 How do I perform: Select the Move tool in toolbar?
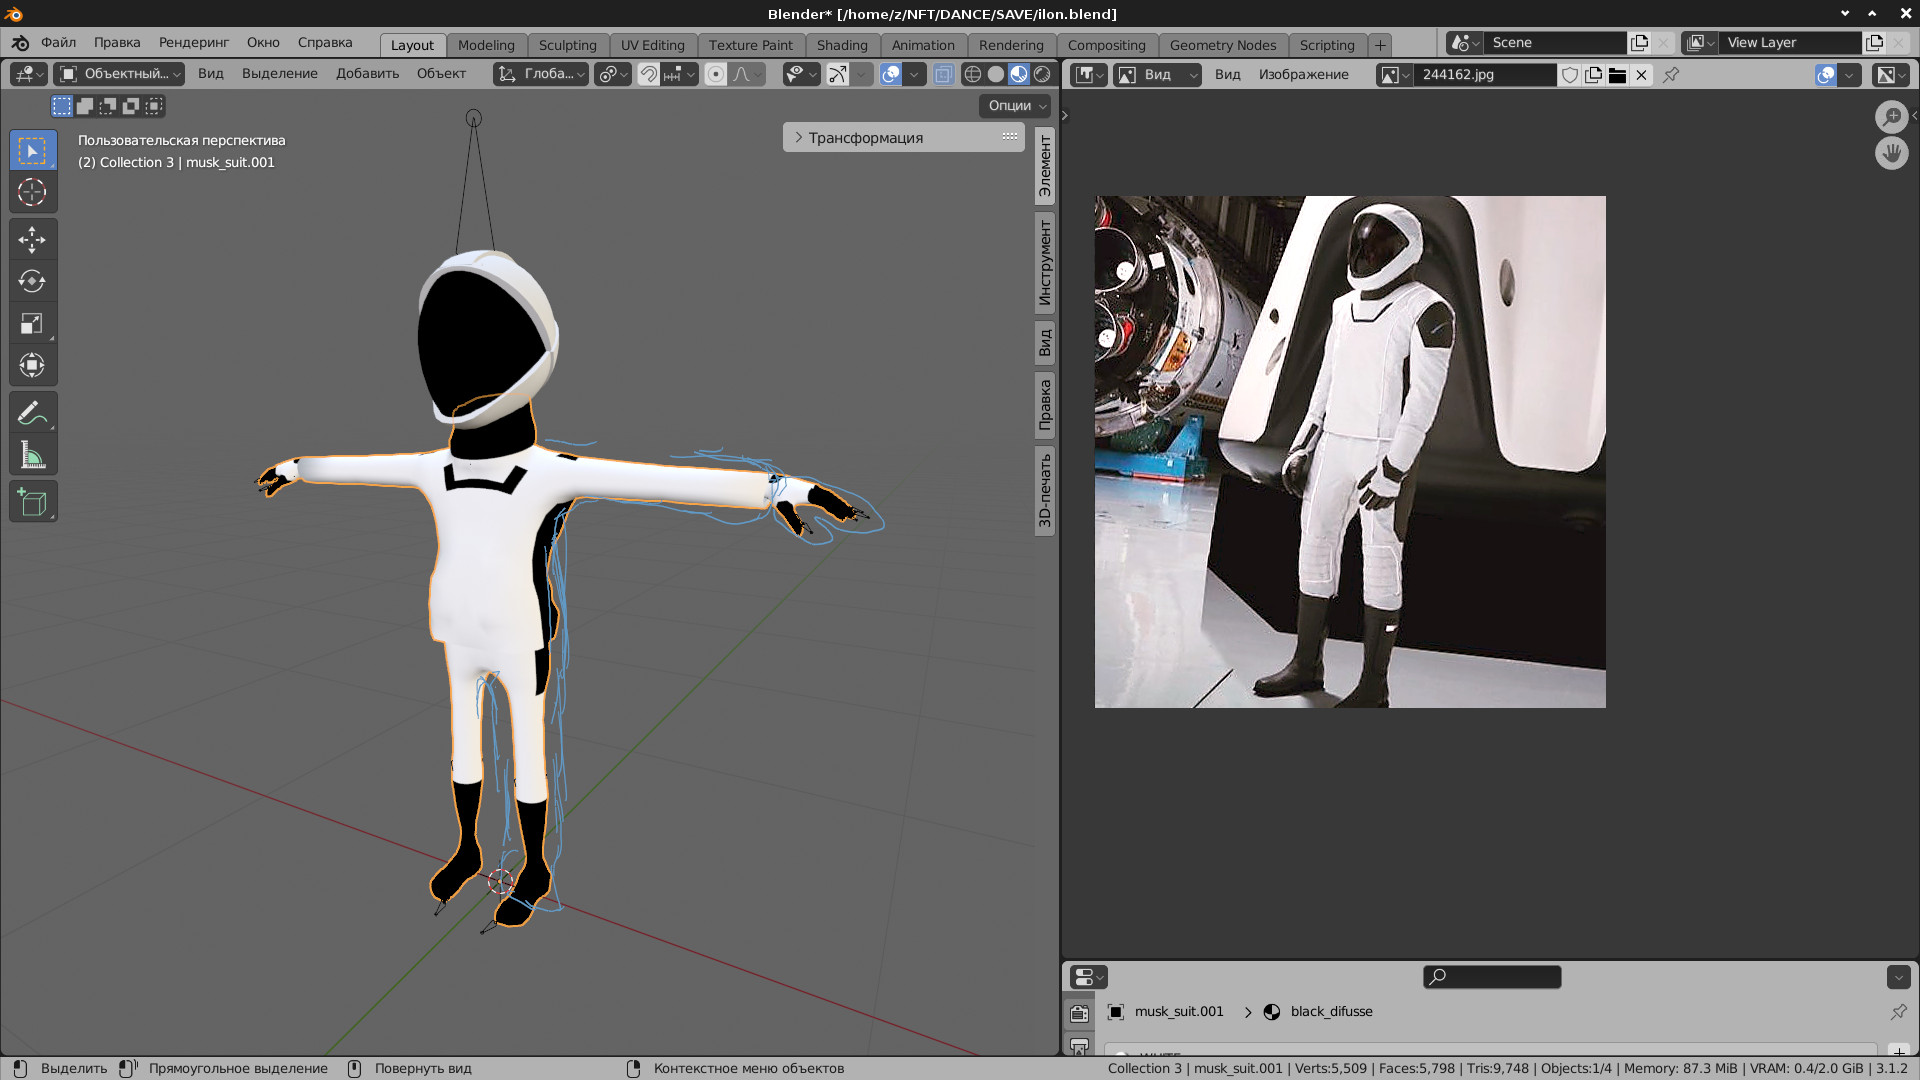[x=32, y=240]
